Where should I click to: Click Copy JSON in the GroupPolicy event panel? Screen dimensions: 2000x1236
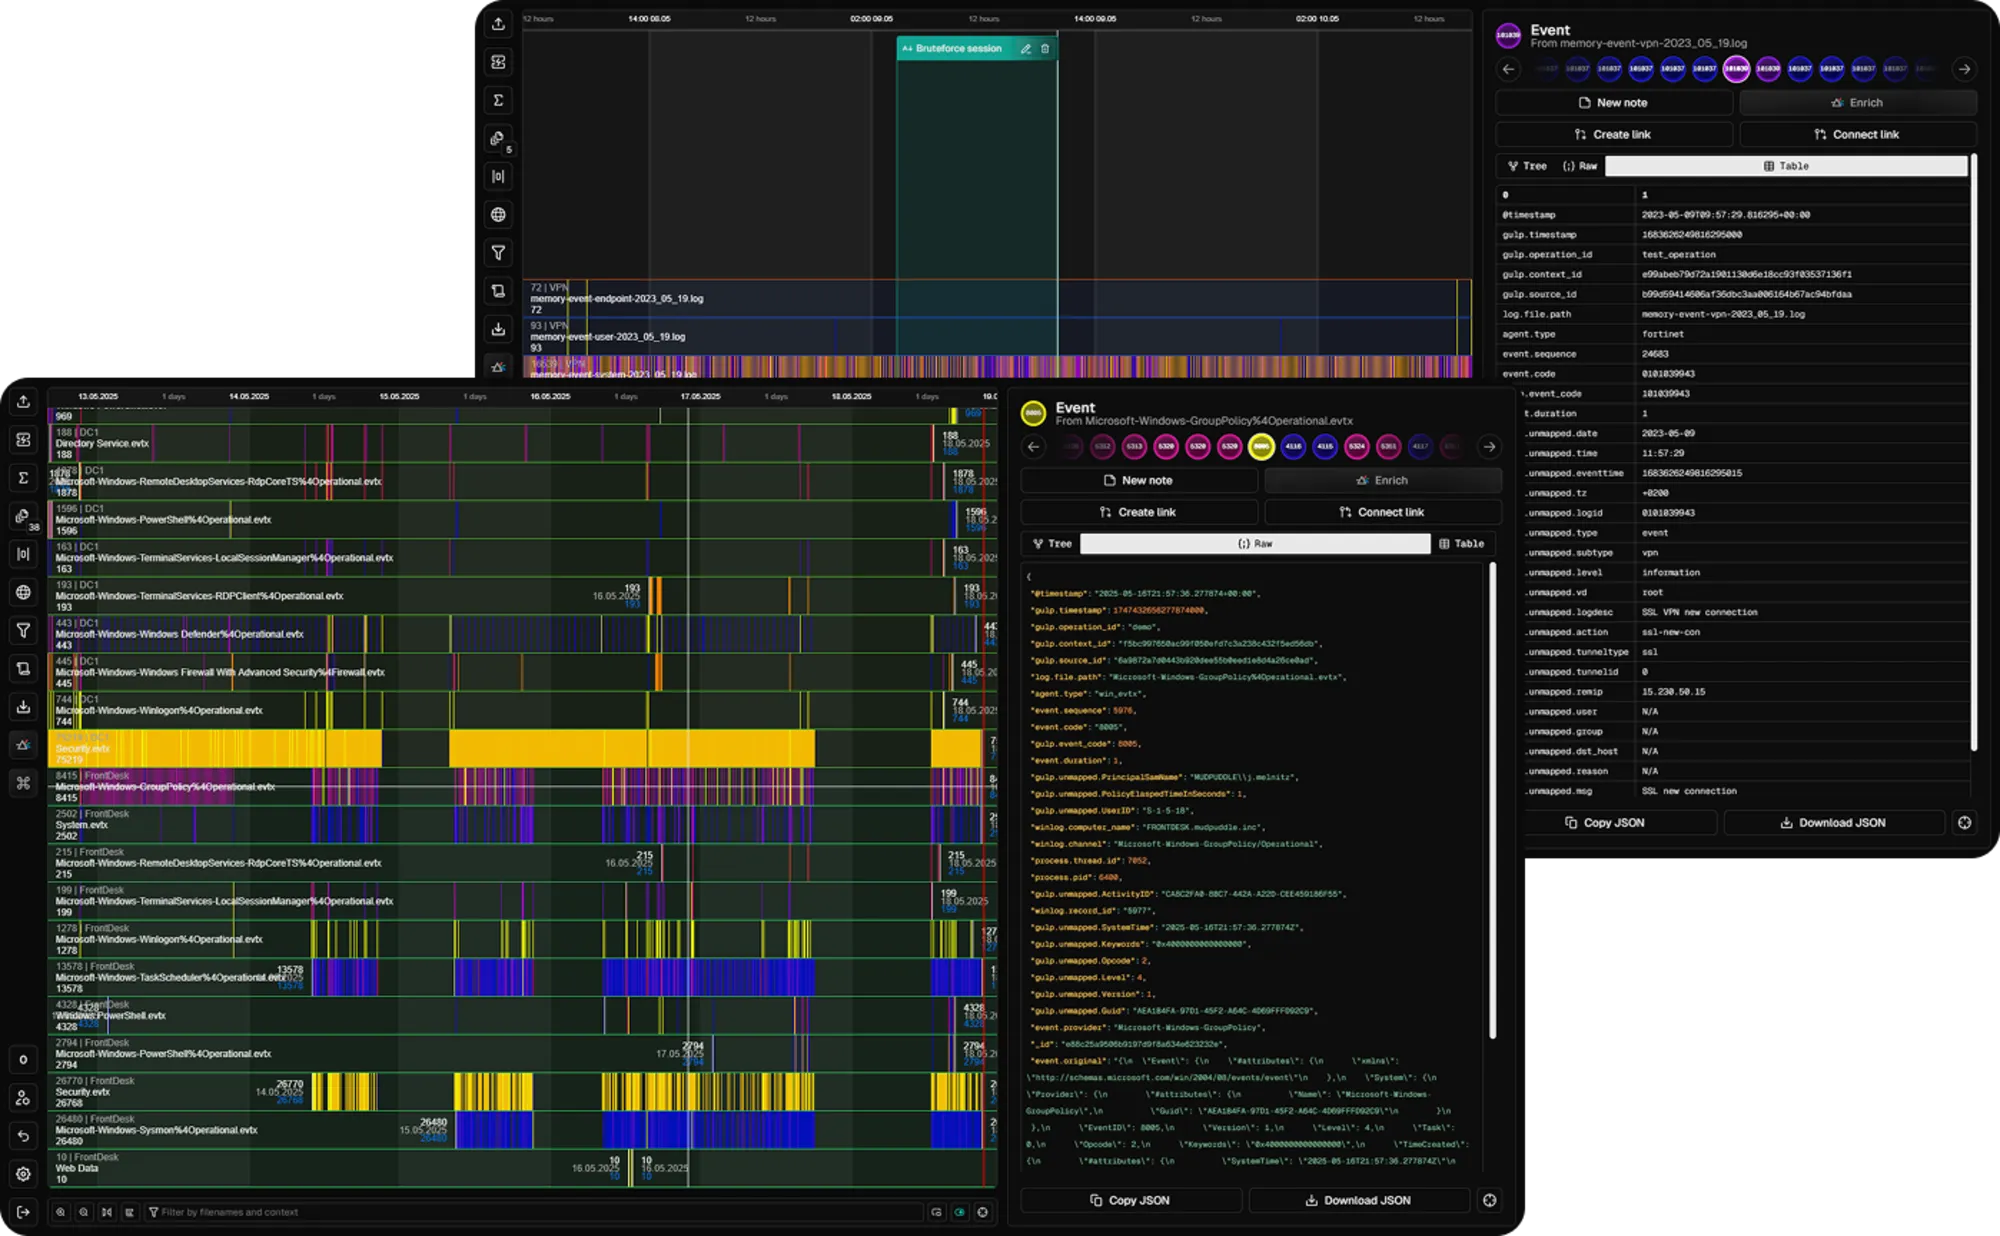(1129, 1200)
